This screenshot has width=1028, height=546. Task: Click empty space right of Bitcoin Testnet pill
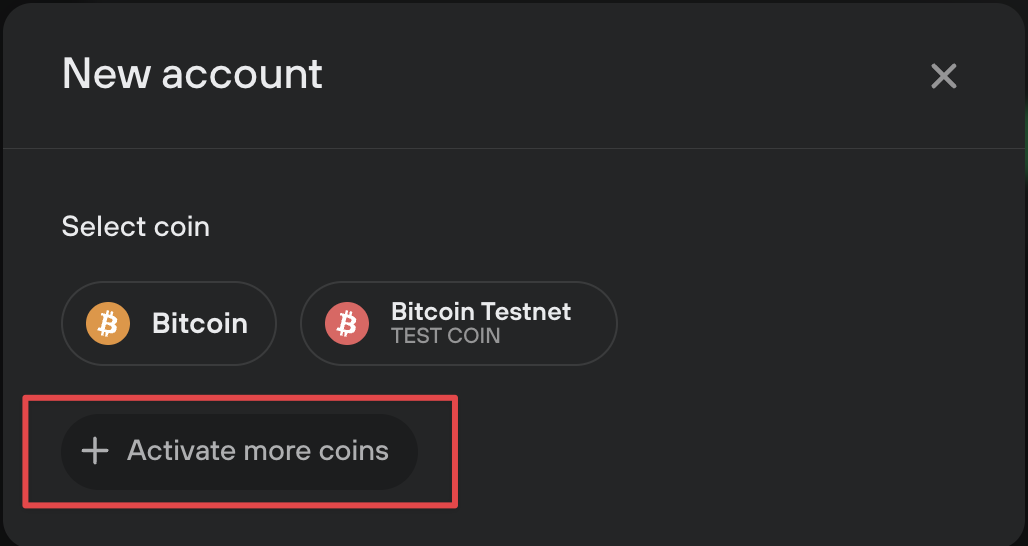click(820, 323)
